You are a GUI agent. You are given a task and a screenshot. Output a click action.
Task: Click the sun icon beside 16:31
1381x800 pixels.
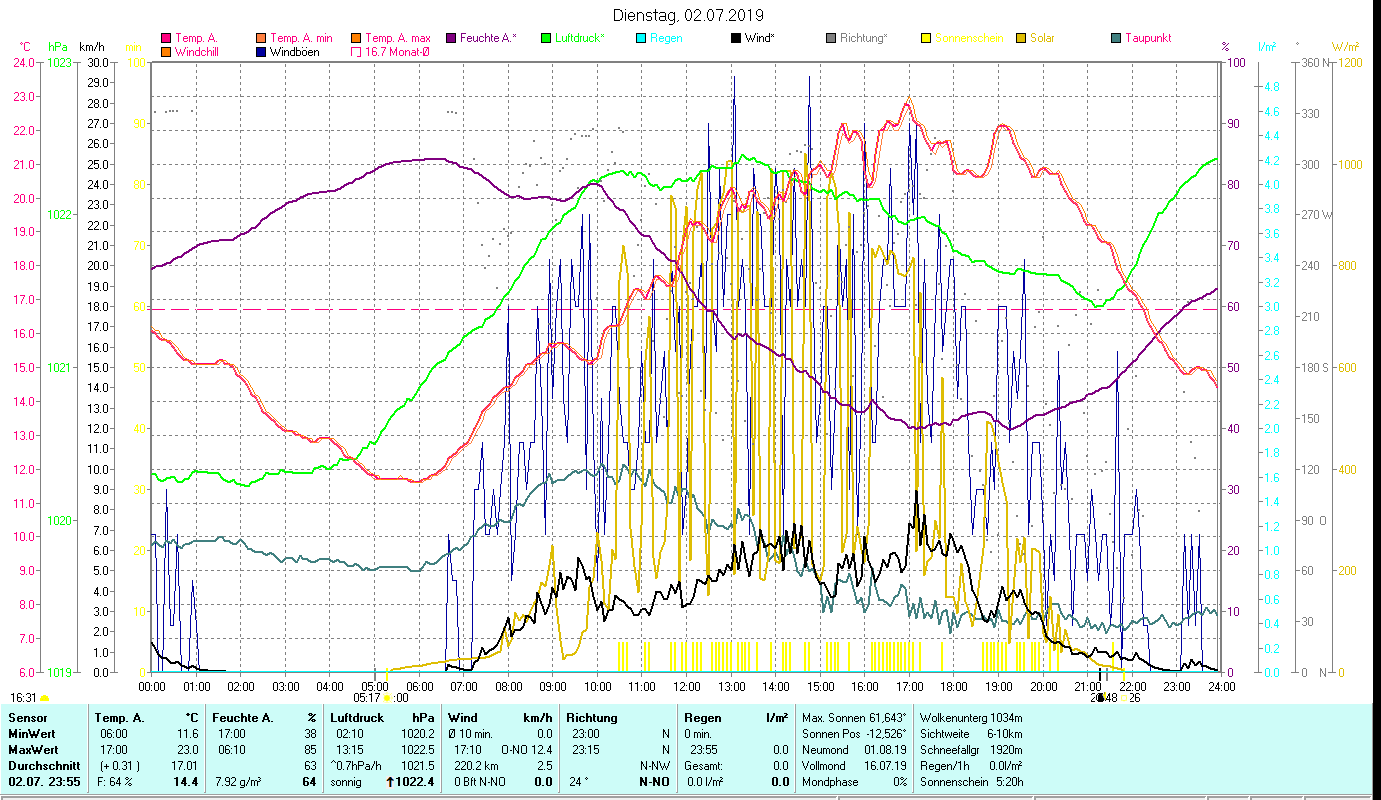(45, 698)
